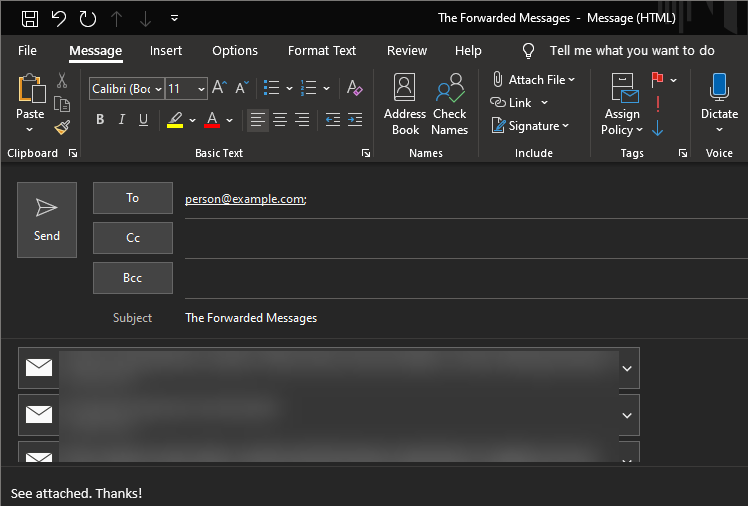
Task: Decrease font size
Action: (242, 87)
